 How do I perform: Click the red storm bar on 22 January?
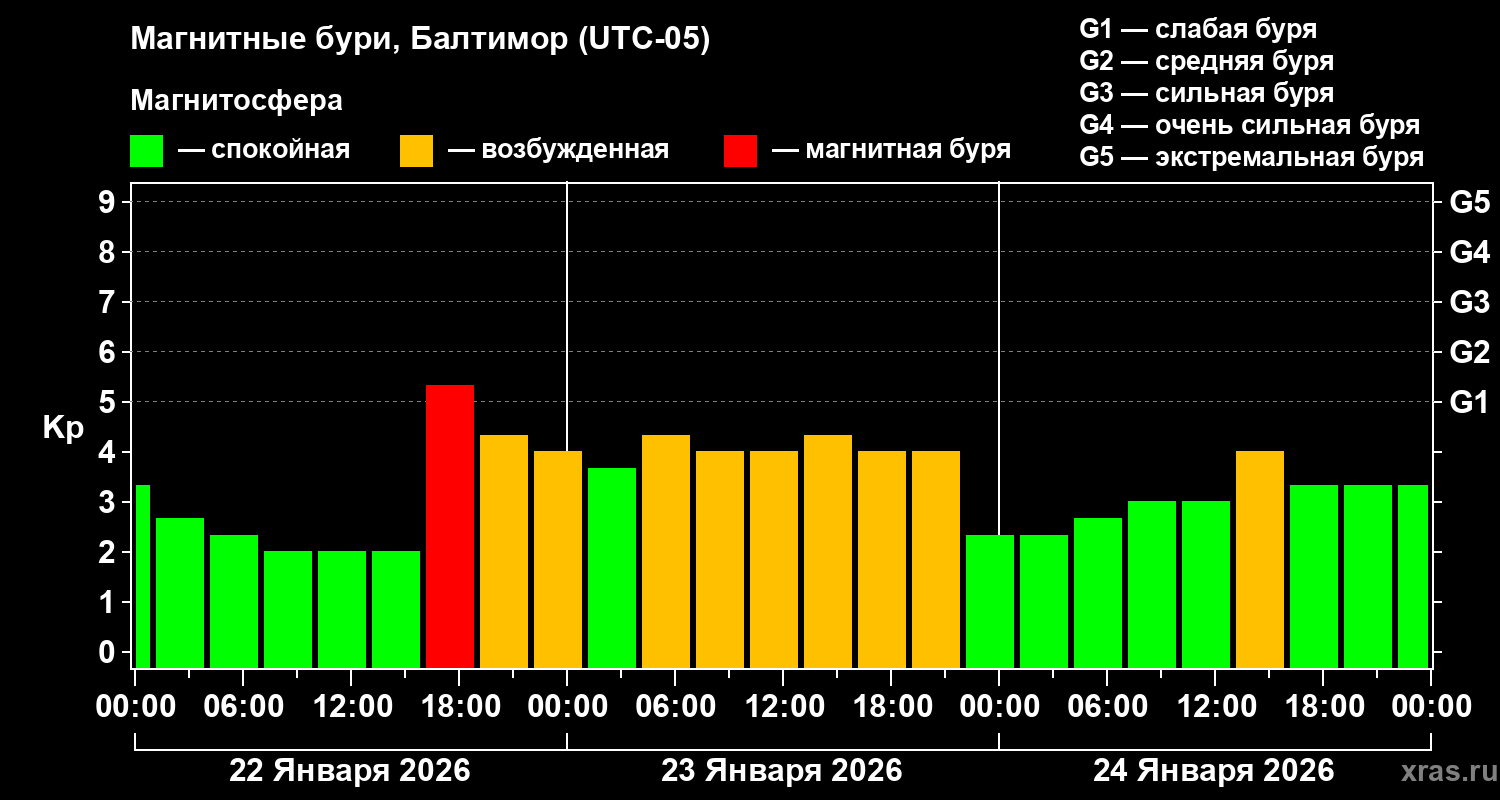[450, 526]
